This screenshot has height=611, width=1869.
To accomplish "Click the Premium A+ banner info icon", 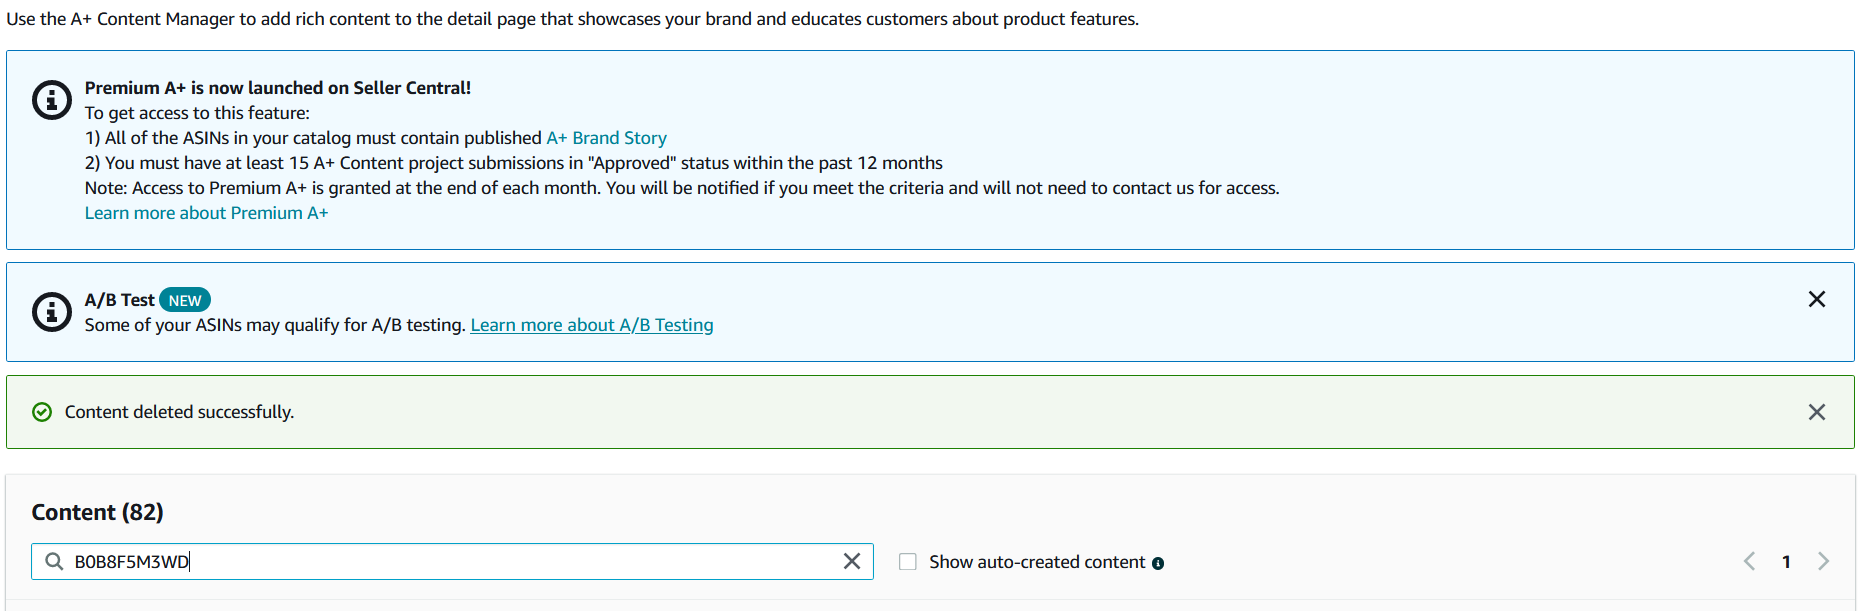I will tap(52, 100).
